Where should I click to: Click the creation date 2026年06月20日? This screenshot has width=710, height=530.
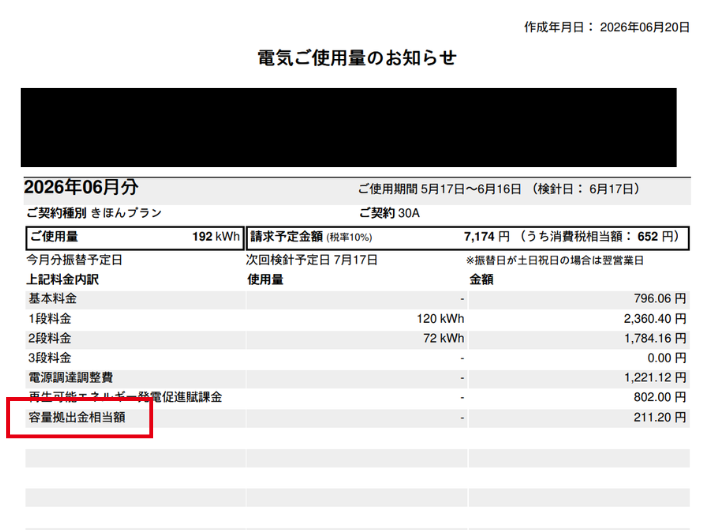[644, 27]
